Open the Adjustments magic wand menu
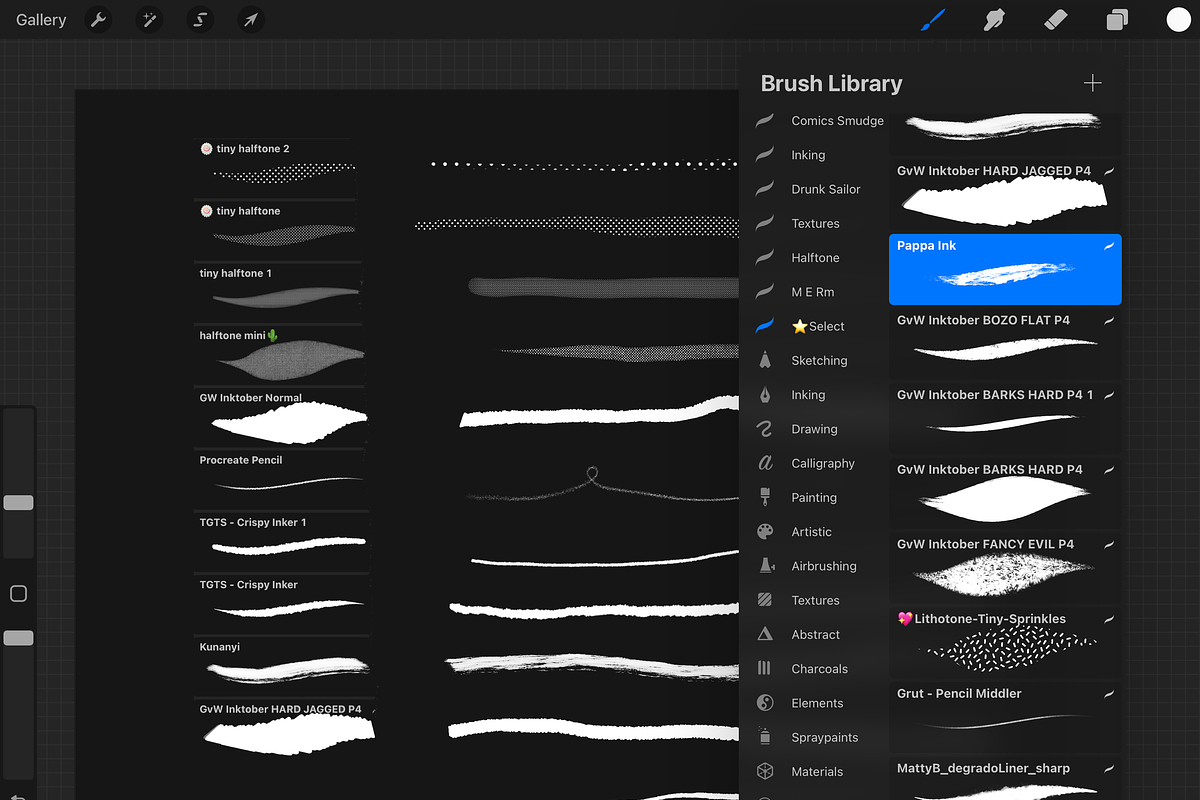This screenshot has height=800, width=1200. [149, 19]
